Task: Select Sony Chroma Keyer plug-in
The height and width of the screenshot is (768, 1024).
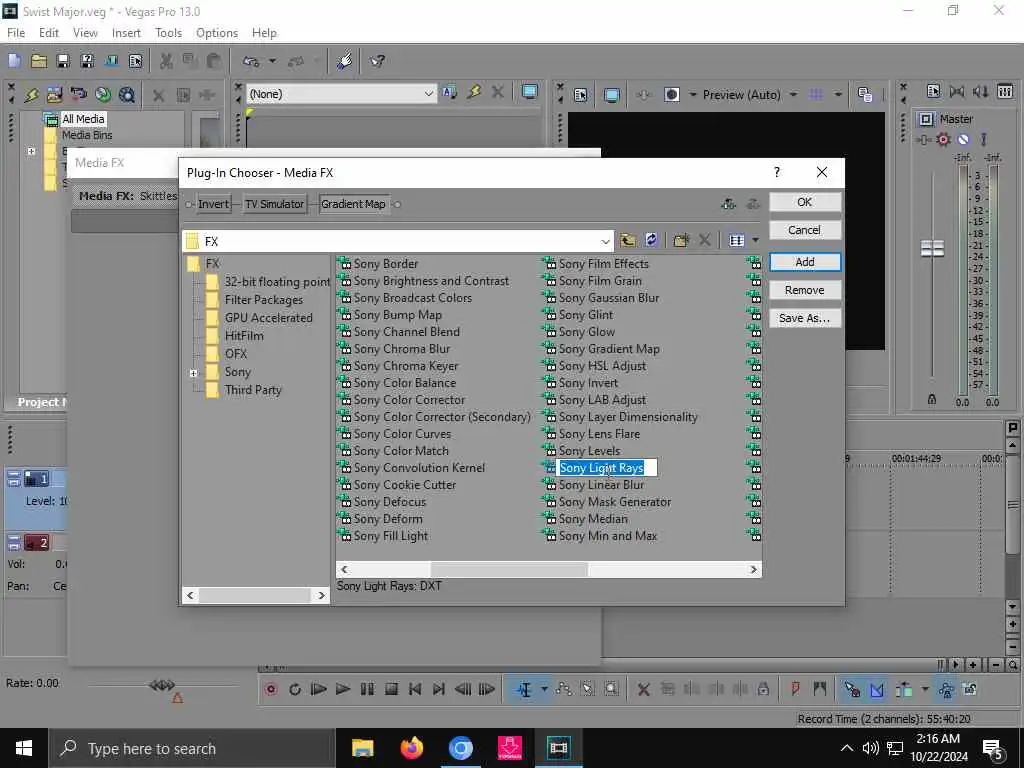Action: tap(406, 366)
